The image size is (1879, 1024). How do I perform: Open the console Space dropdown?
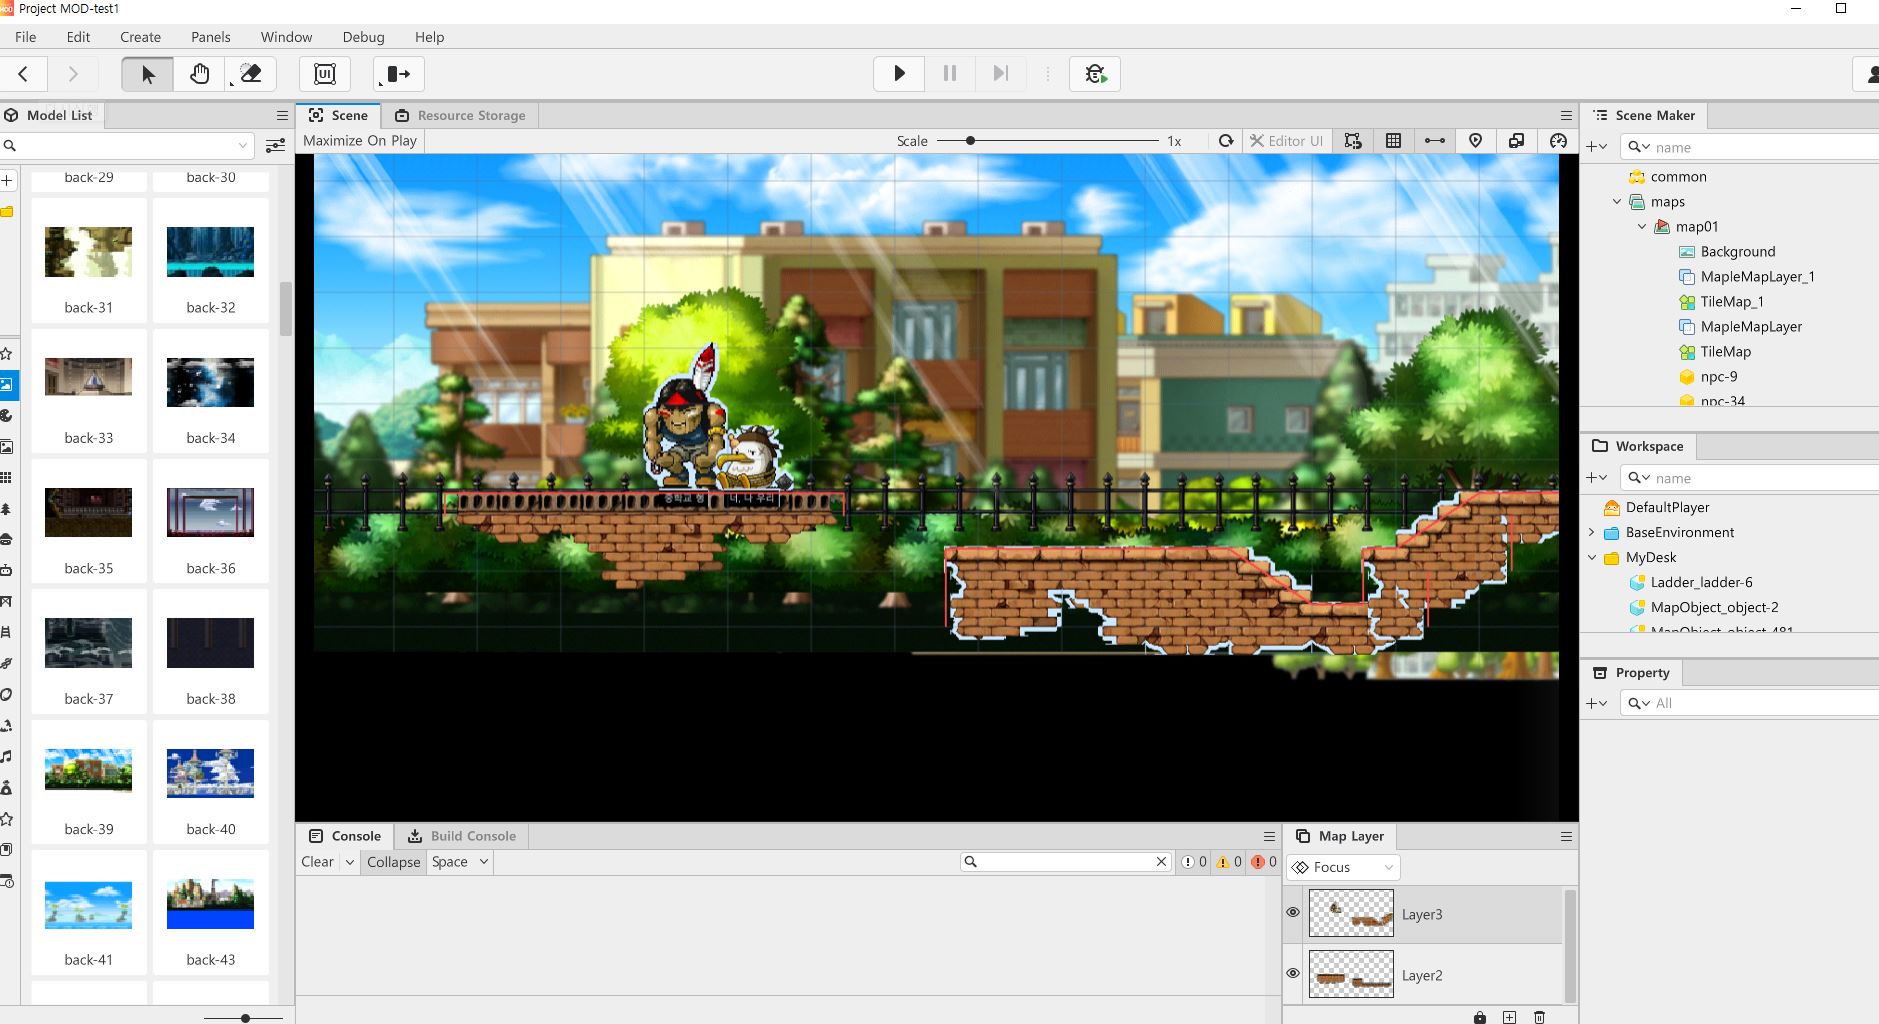click(x=460, y=862)
